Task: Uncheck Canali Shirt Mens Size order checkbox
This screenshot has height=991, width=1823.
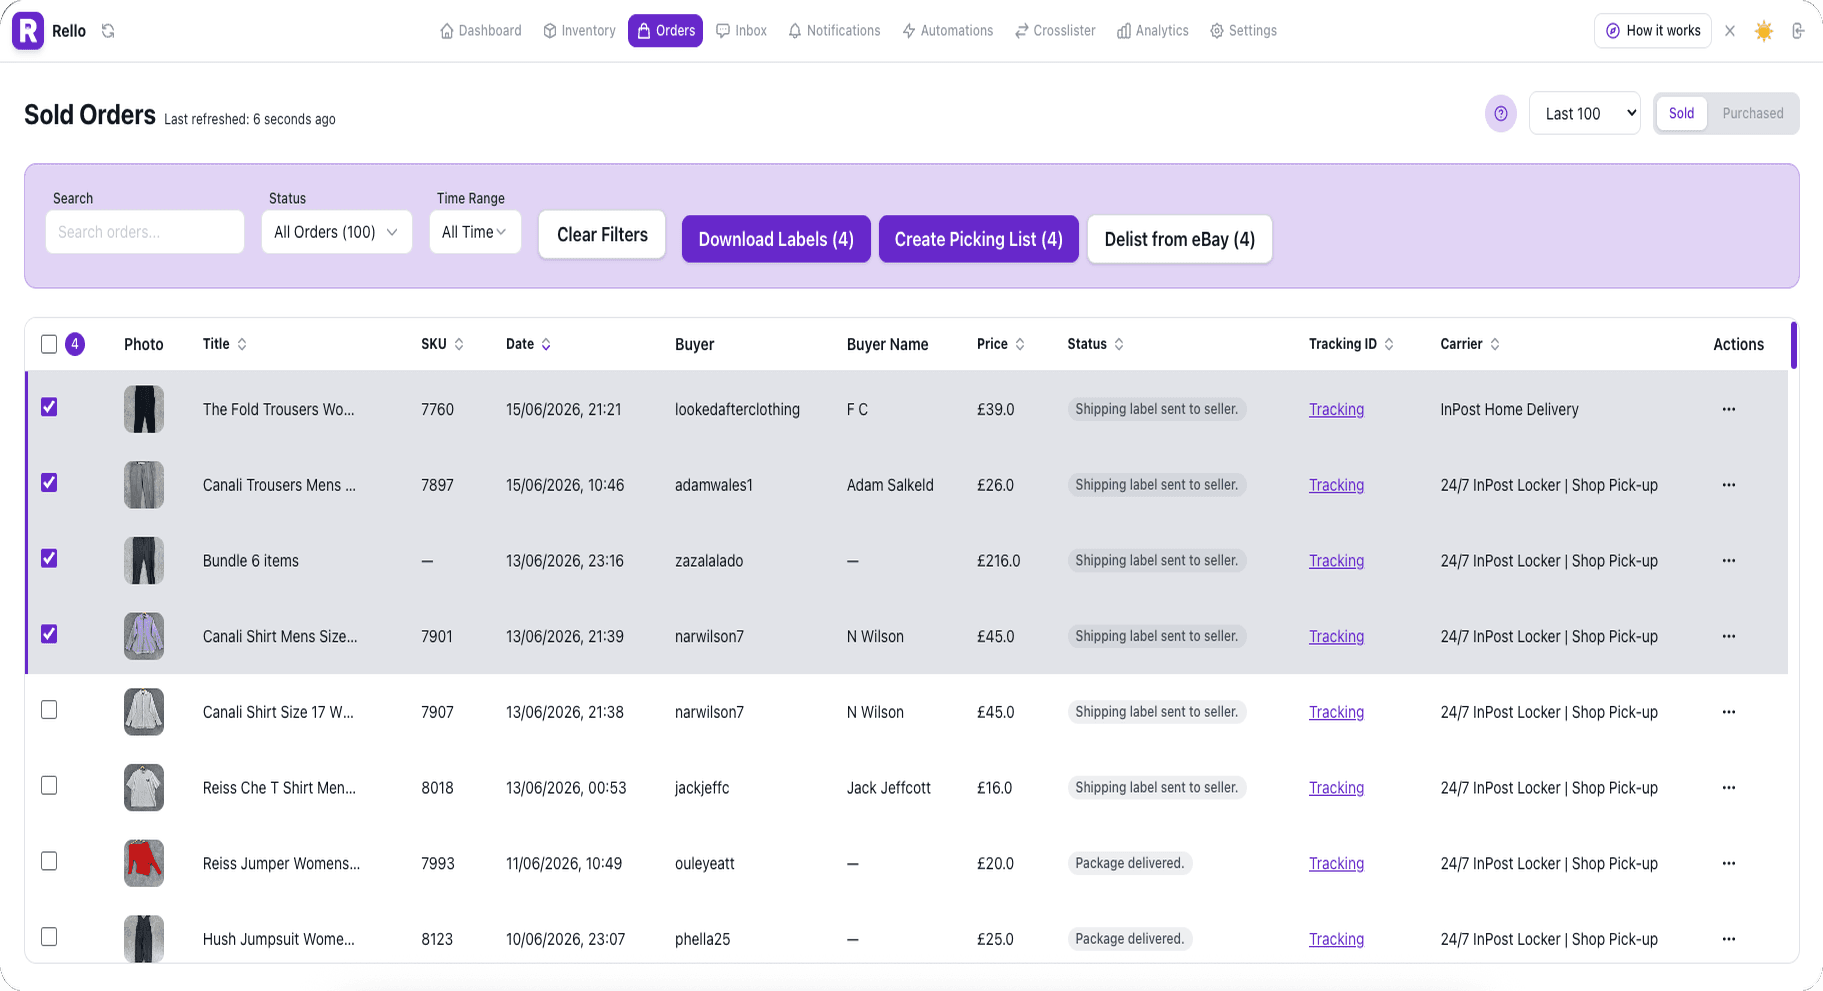Action: click(49, 634)
